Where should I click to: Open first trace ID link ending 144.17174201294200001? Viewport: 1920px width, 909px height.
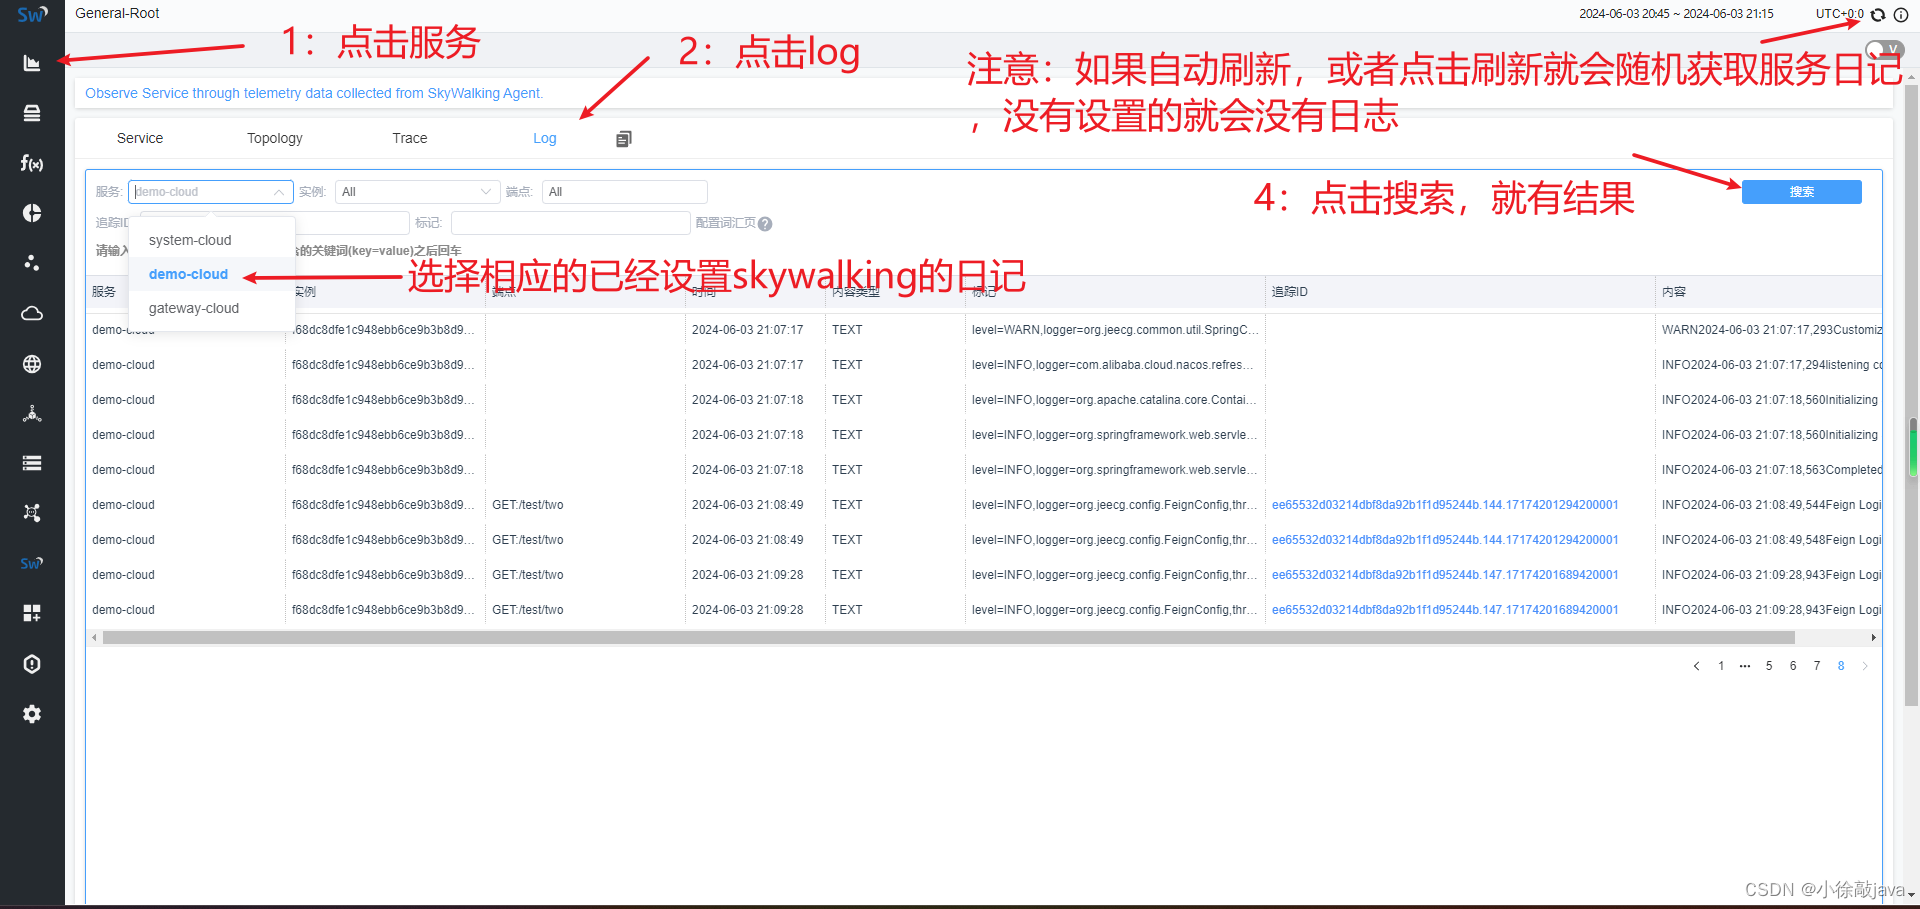(x=1445, y=505)
